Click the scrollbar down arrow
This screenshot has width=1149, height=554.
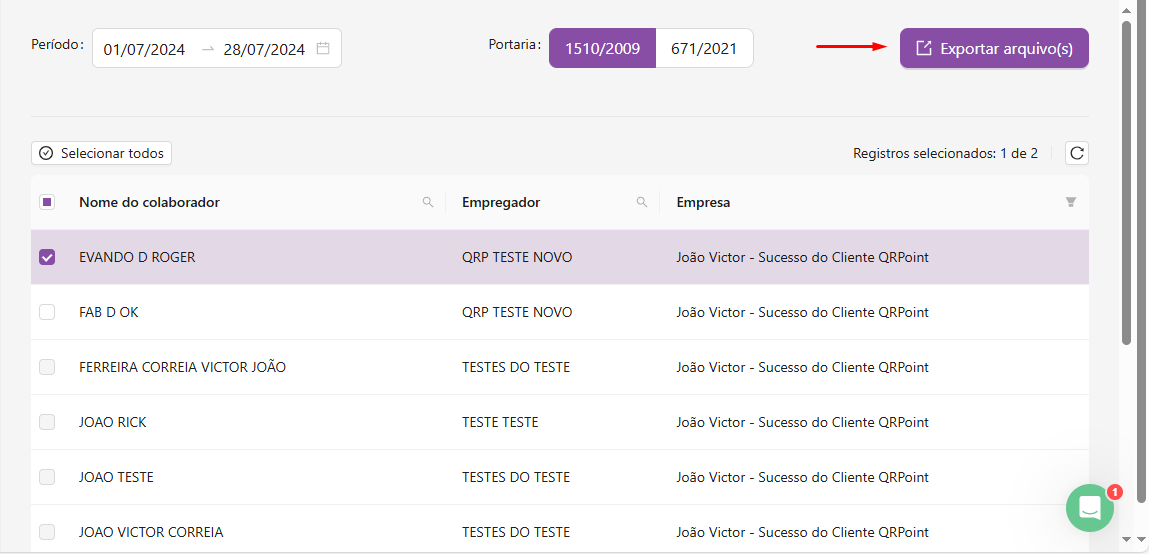point(1127,539)
